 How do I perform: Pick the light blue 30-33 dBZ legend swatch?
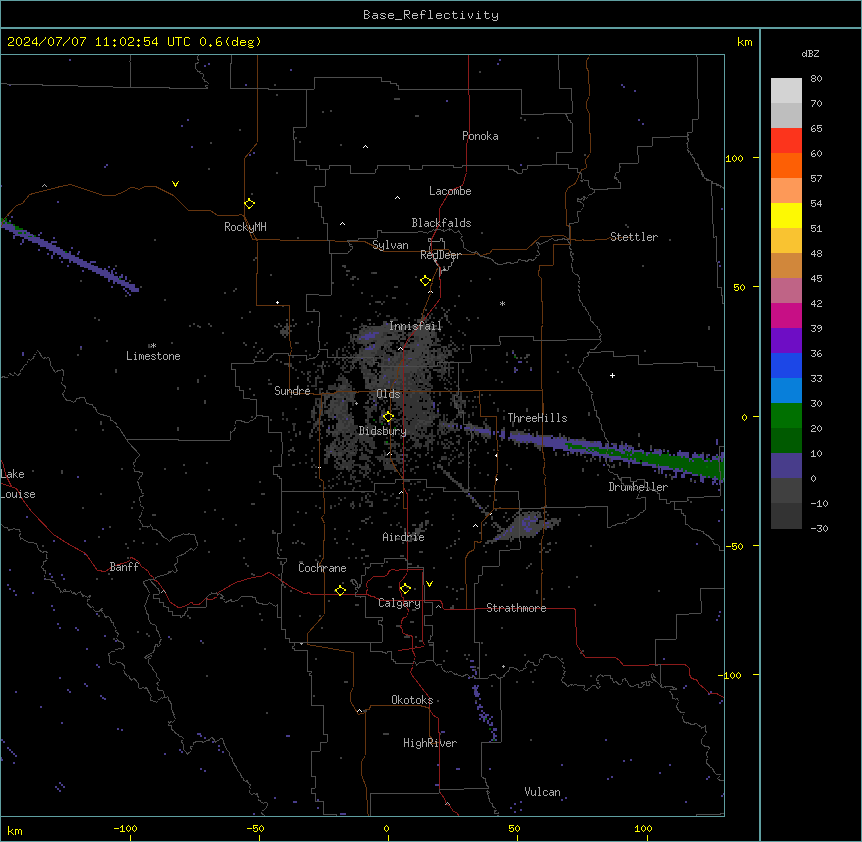(x=786, y=390)
